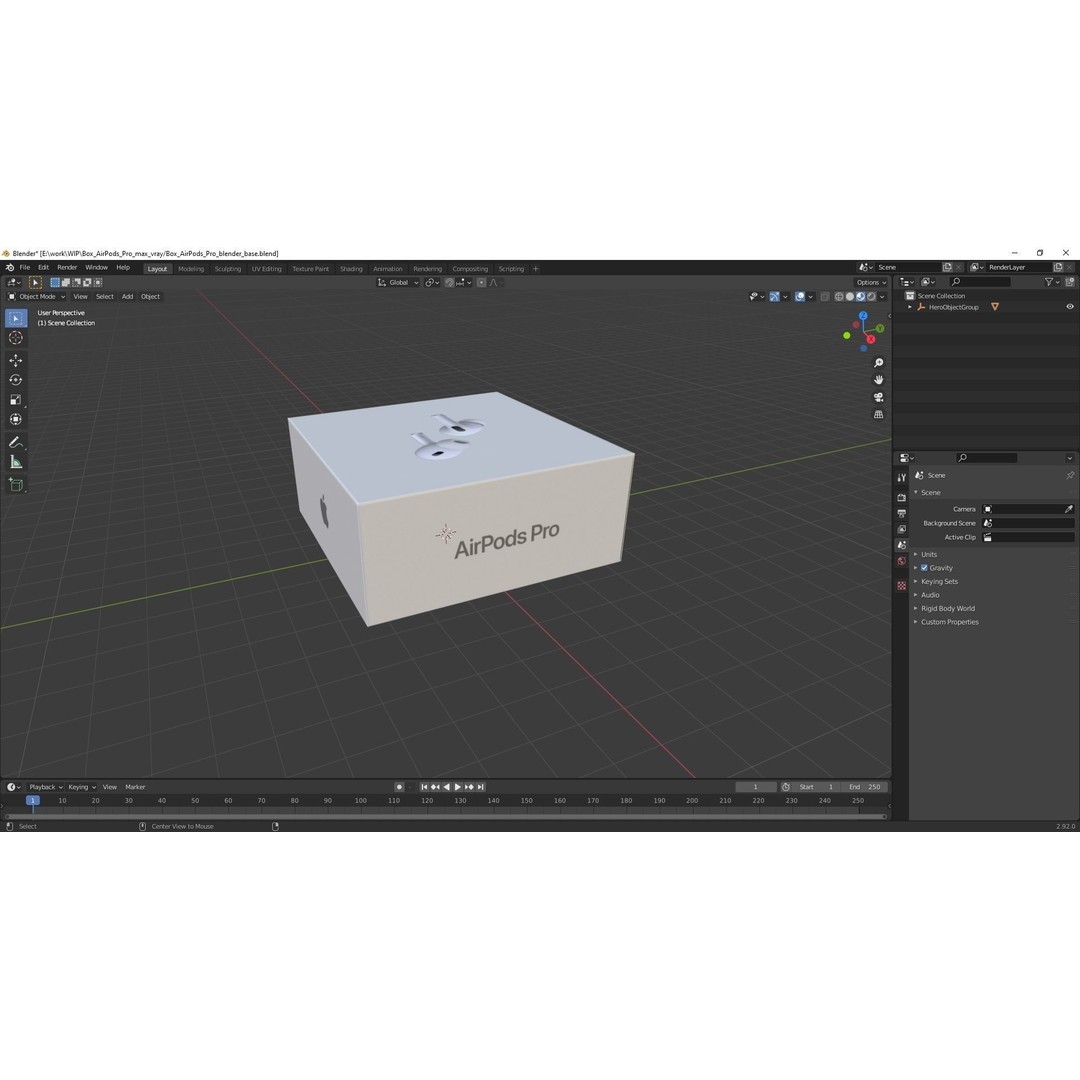Jump to the timeline end frame
This screenshot has width=1080, height=1080.
[481, 787]
